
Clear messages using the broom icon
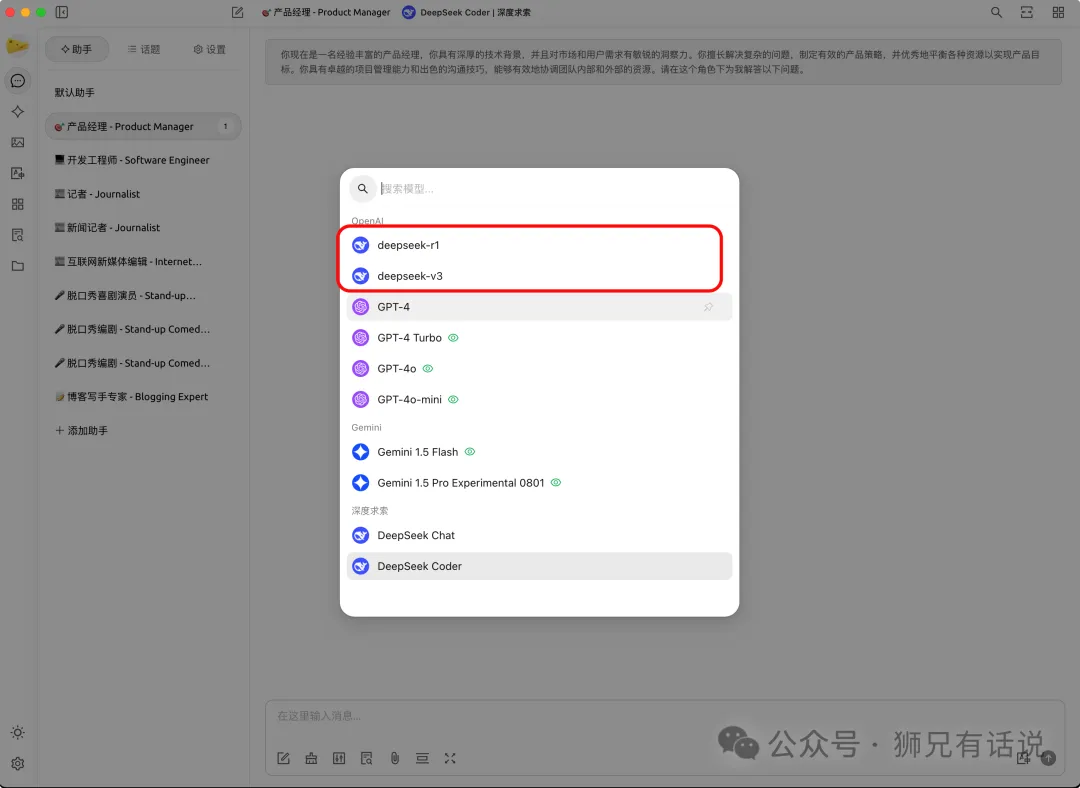tap(311, 758)
